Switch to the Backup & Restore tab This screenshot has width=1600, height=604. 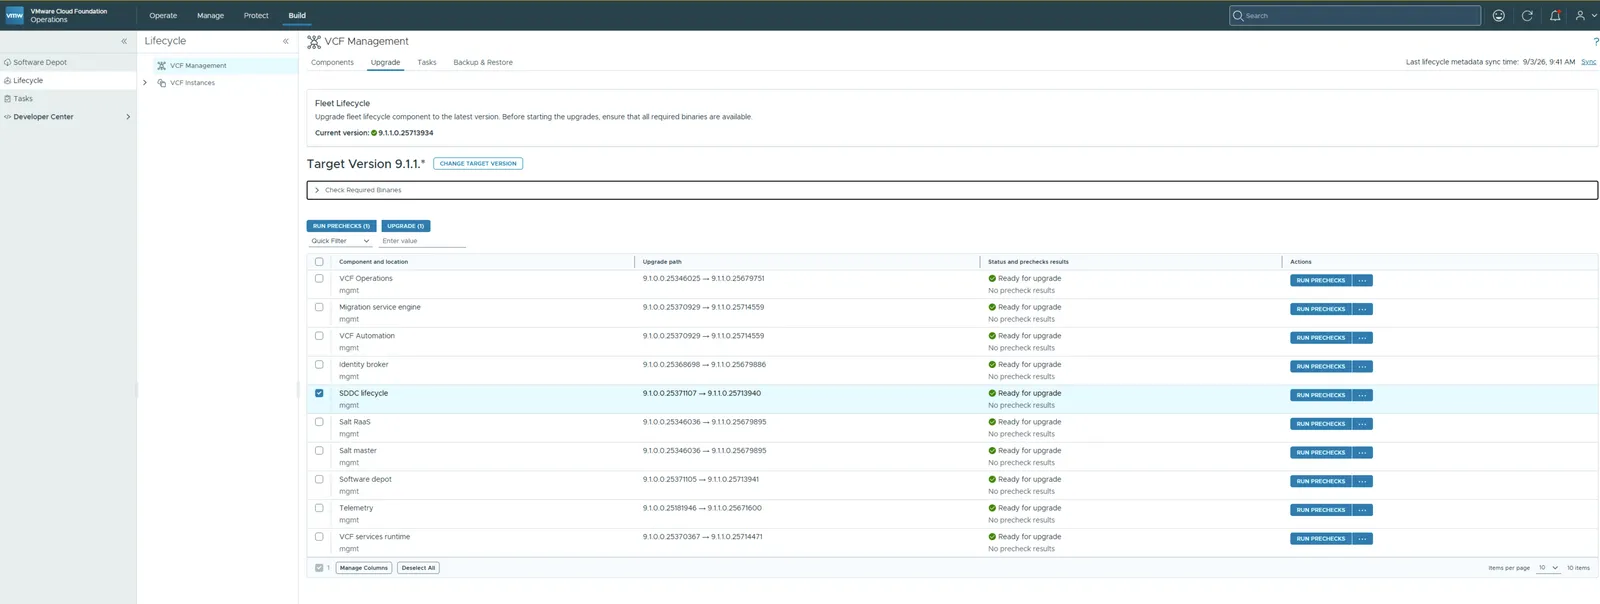[x=483, y=62]
